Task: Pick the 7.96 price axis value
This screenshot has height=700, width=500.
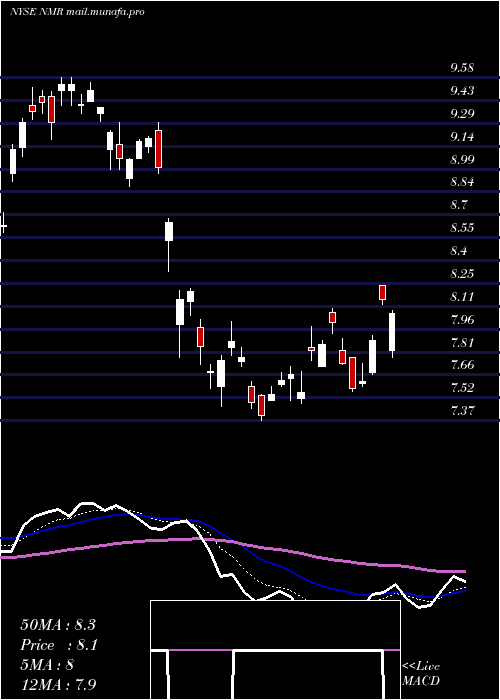Action: [462, 319]
